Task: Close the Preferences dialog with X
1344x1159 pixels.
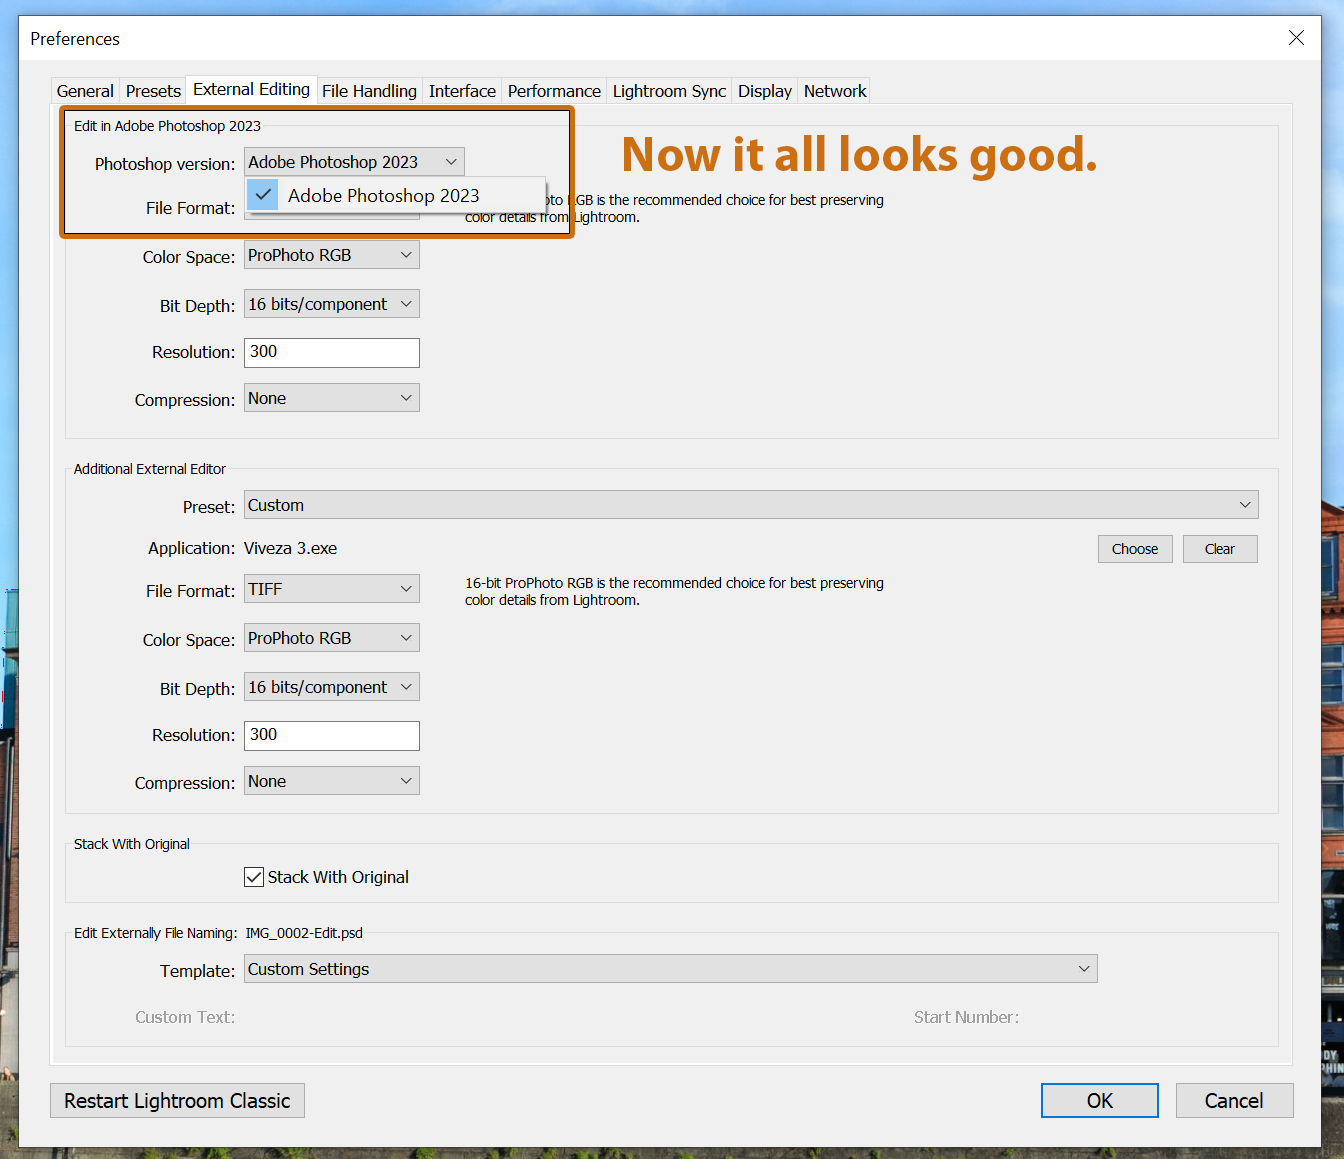Action: [1296, 38]
